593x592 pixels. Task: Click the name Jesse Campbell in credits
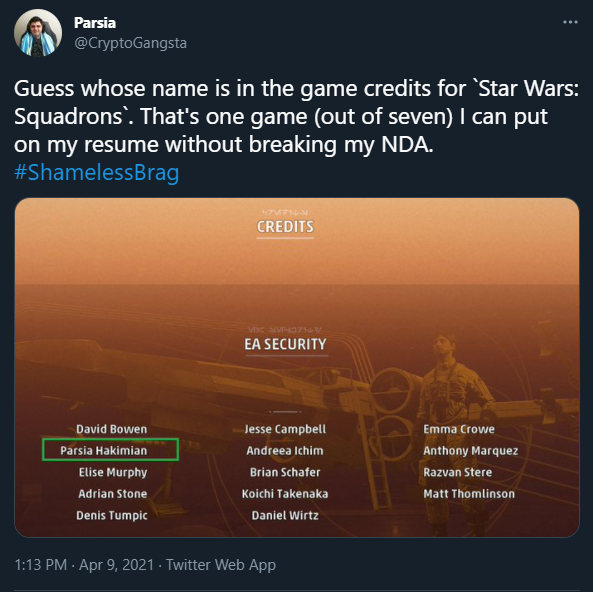tap(285, 429)
